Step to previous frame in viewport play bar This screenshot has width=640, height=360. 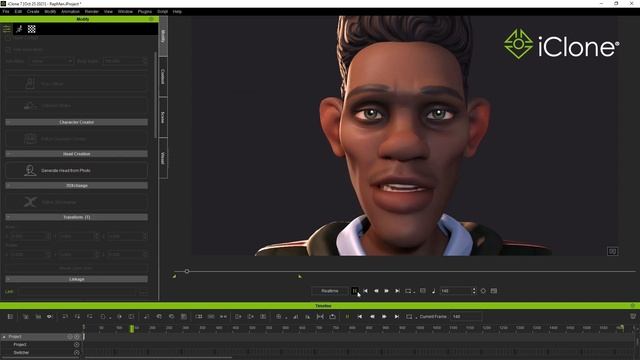click(376, 291)
